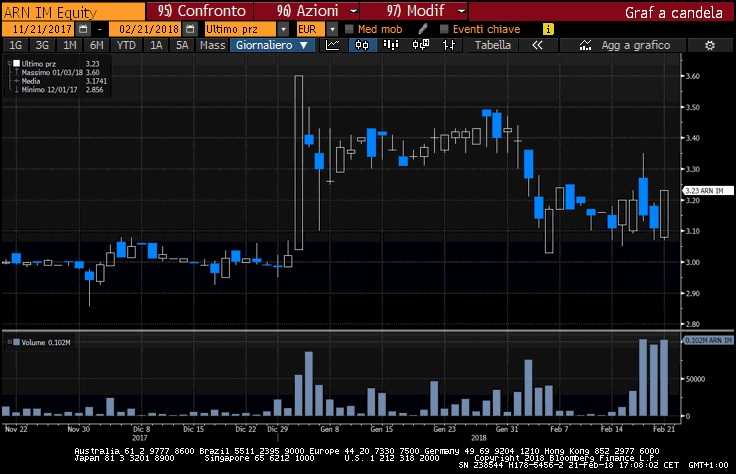The height and width of the screenshot is (474, 736).
Task: Click the Massimo marker icon in legend
Action: click(x=16, y=72)
